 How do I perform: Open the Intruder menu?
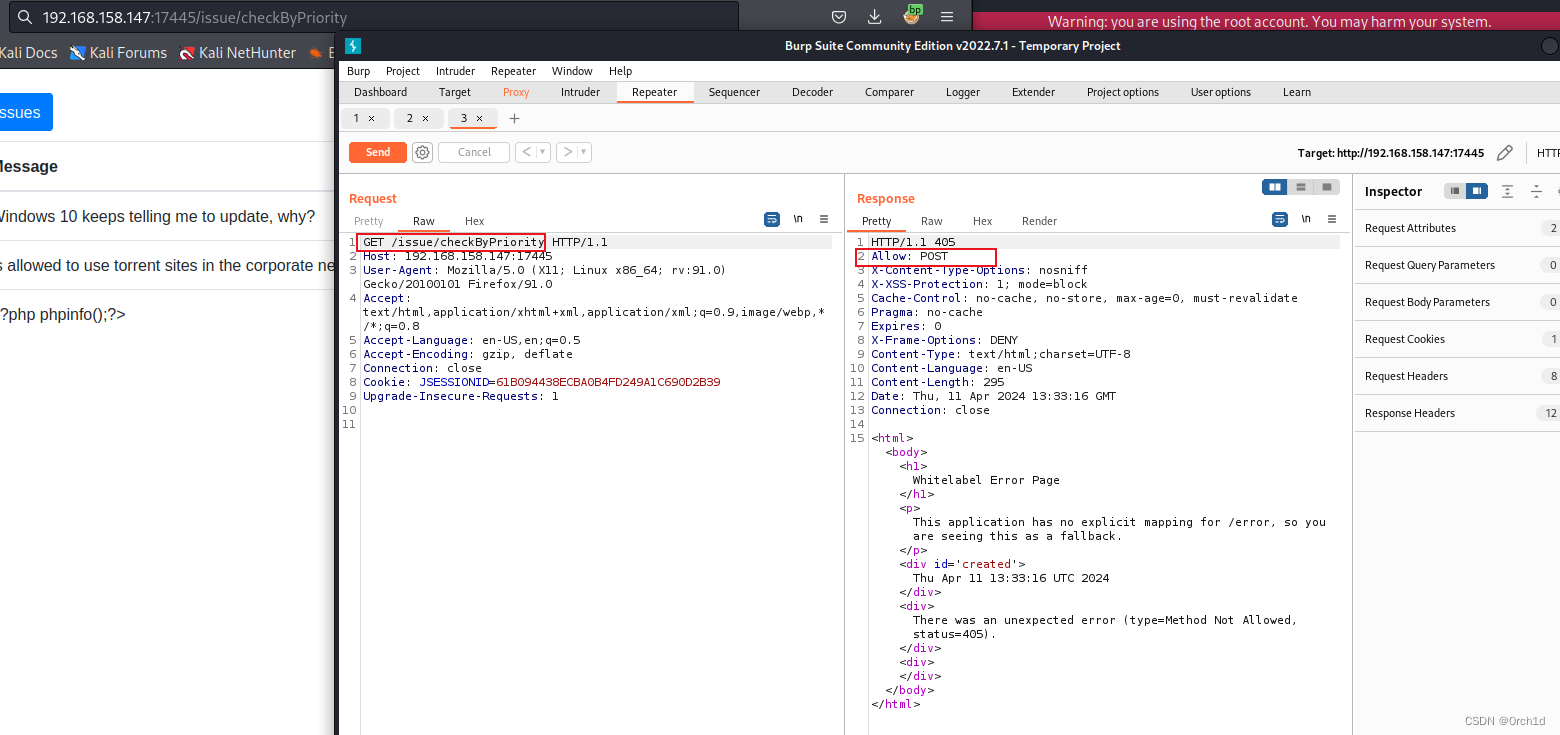(x=455, y=71)
